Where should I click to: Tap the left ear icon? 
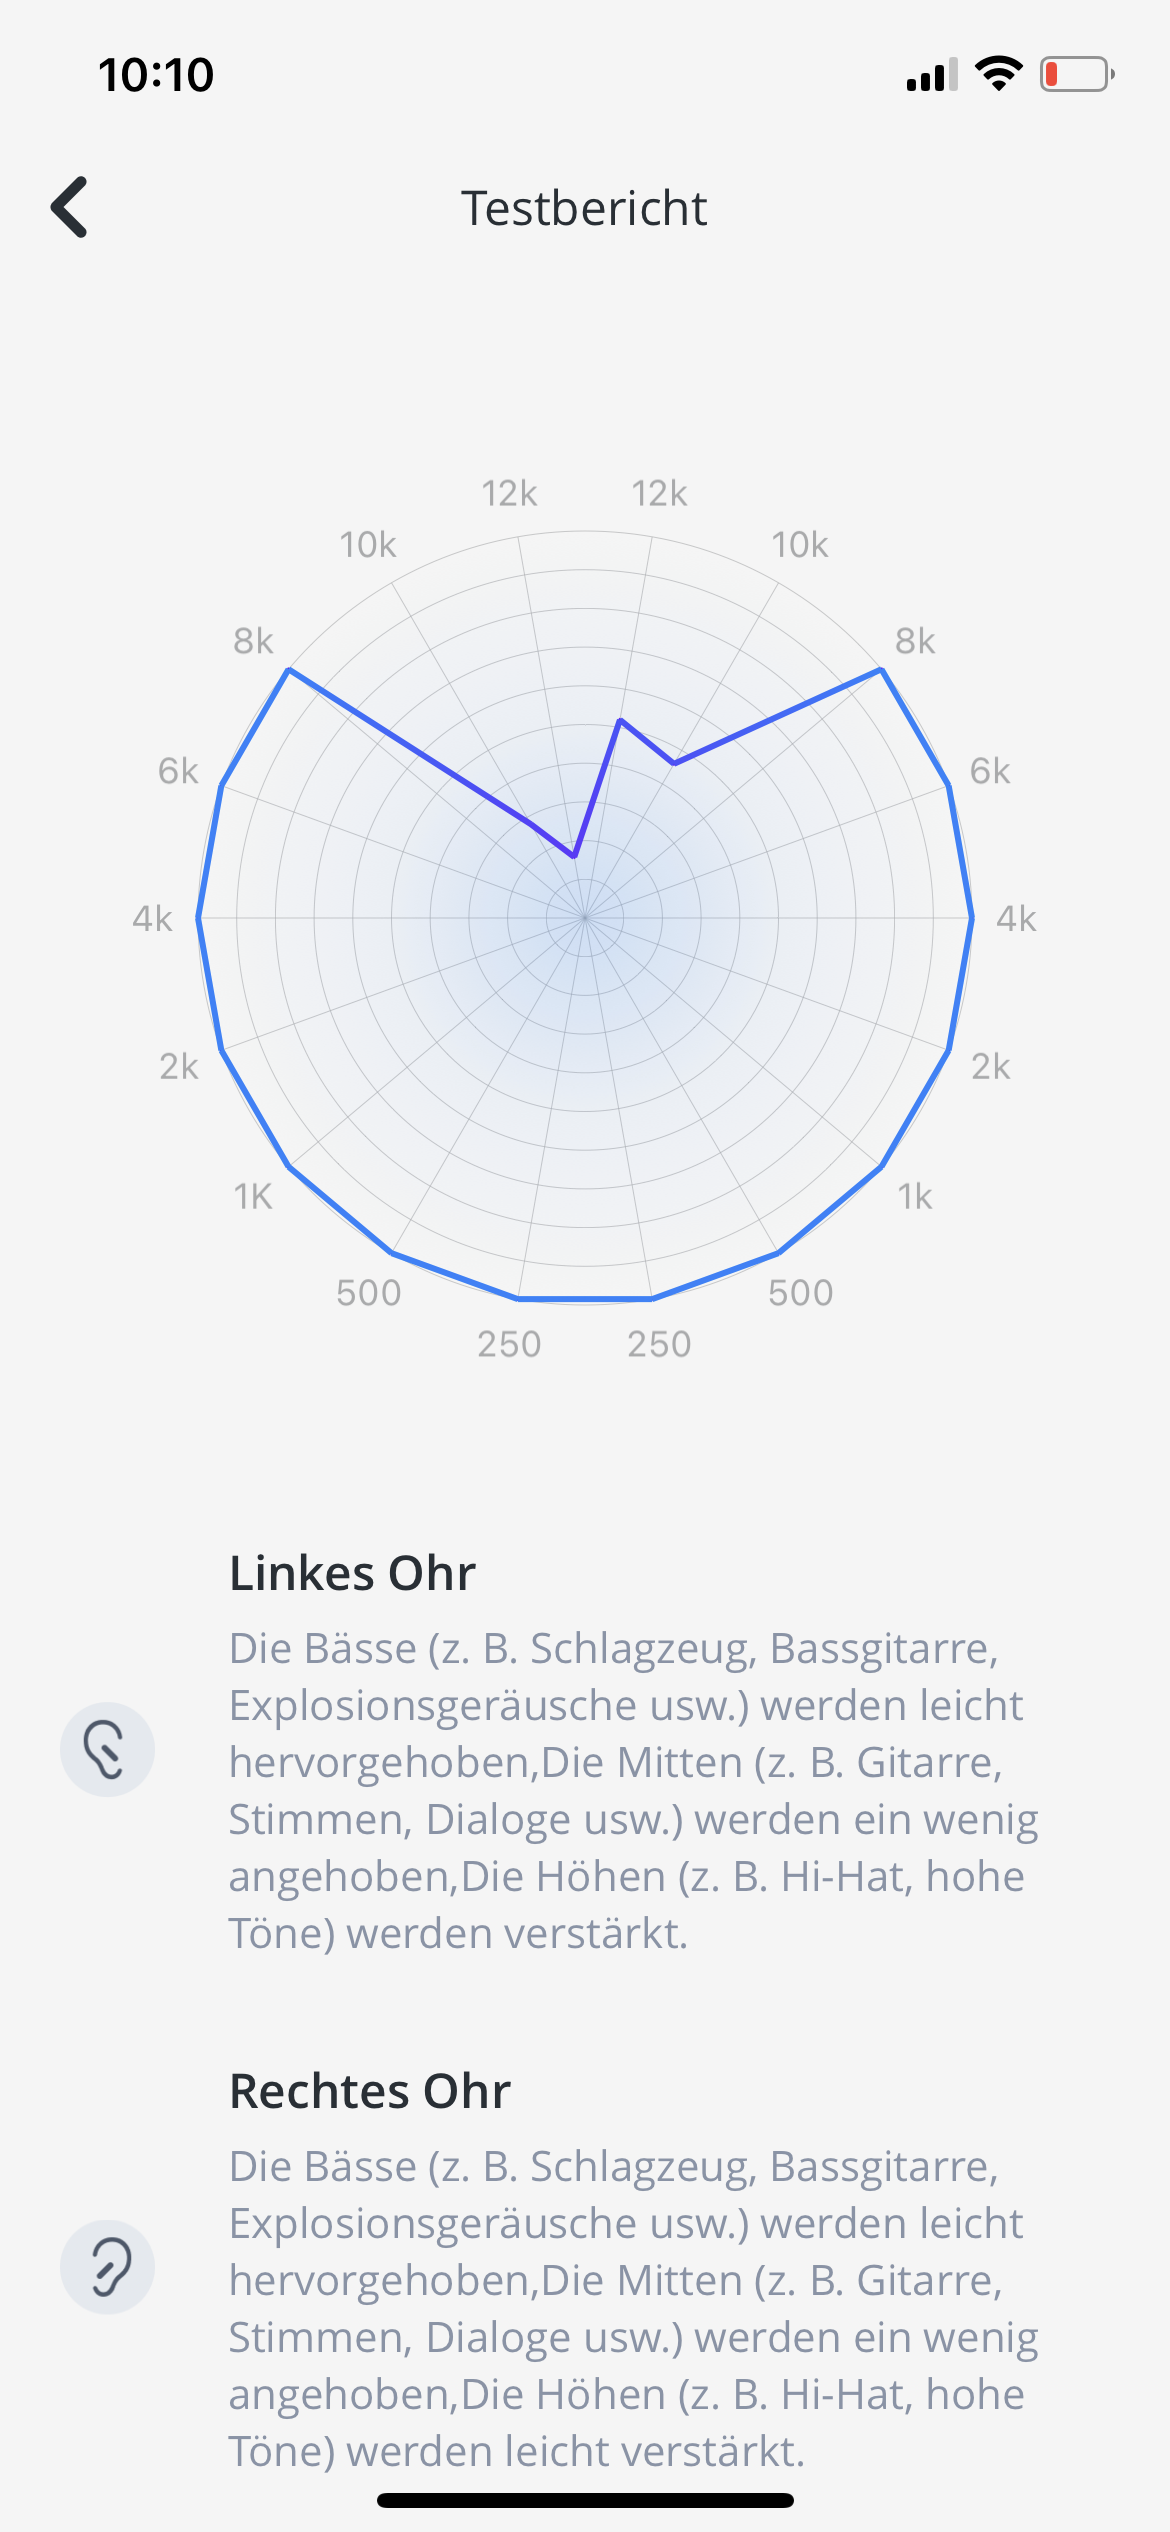[107, 1749]
